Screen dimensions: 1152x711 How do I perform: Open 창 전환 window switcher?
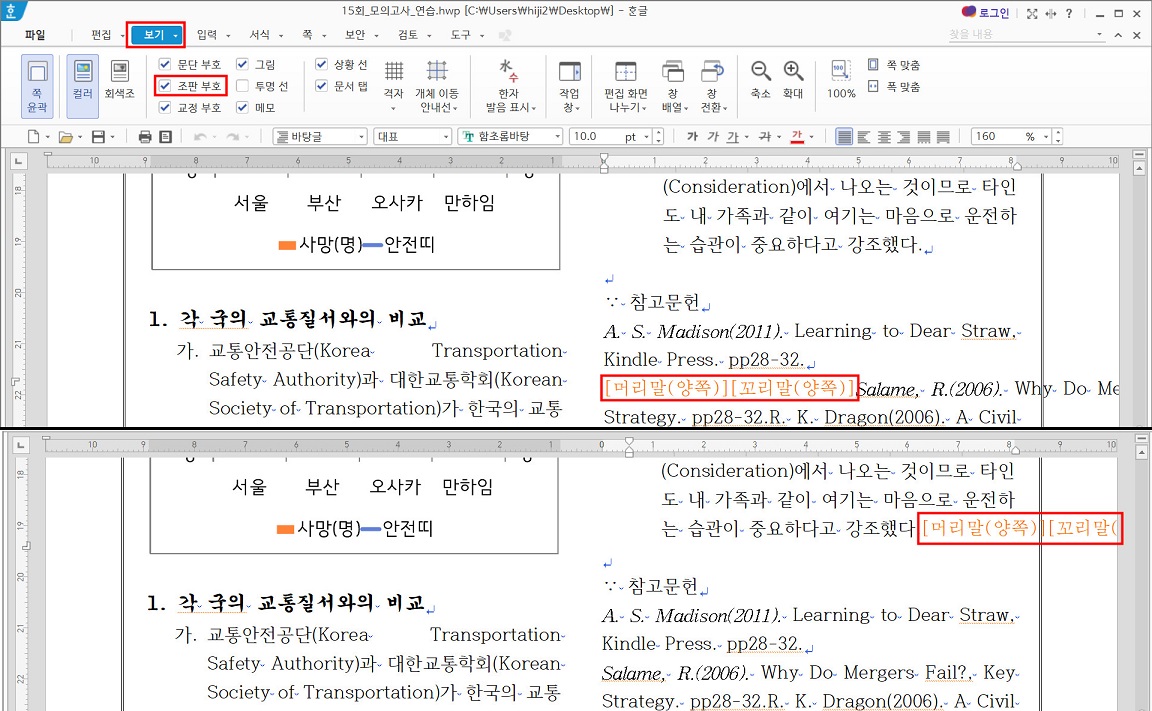coord(713,86)
